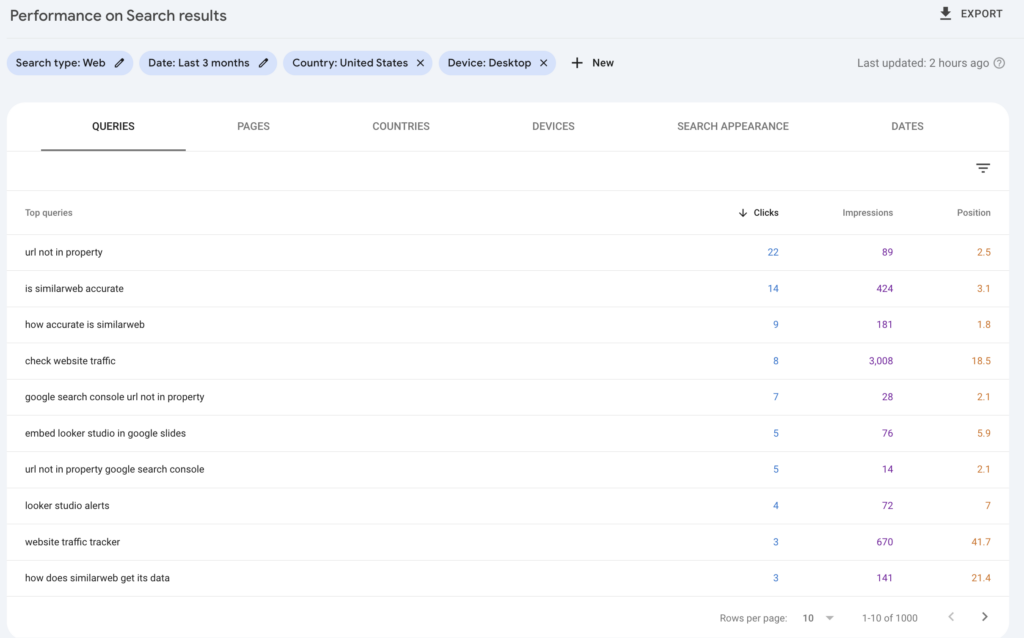Viewport: 1024px width, 638px height.
Task: Add a new filter with plus icon
Action: (577, 63)
